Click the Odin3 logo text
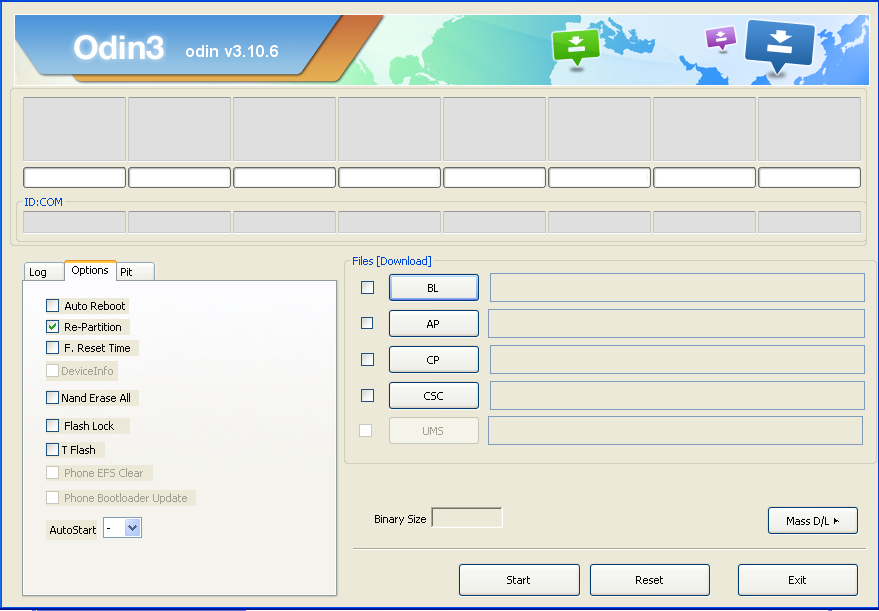The width and height of the screenshot is (879, 611). pyautogui.click(x=119, y=48)
